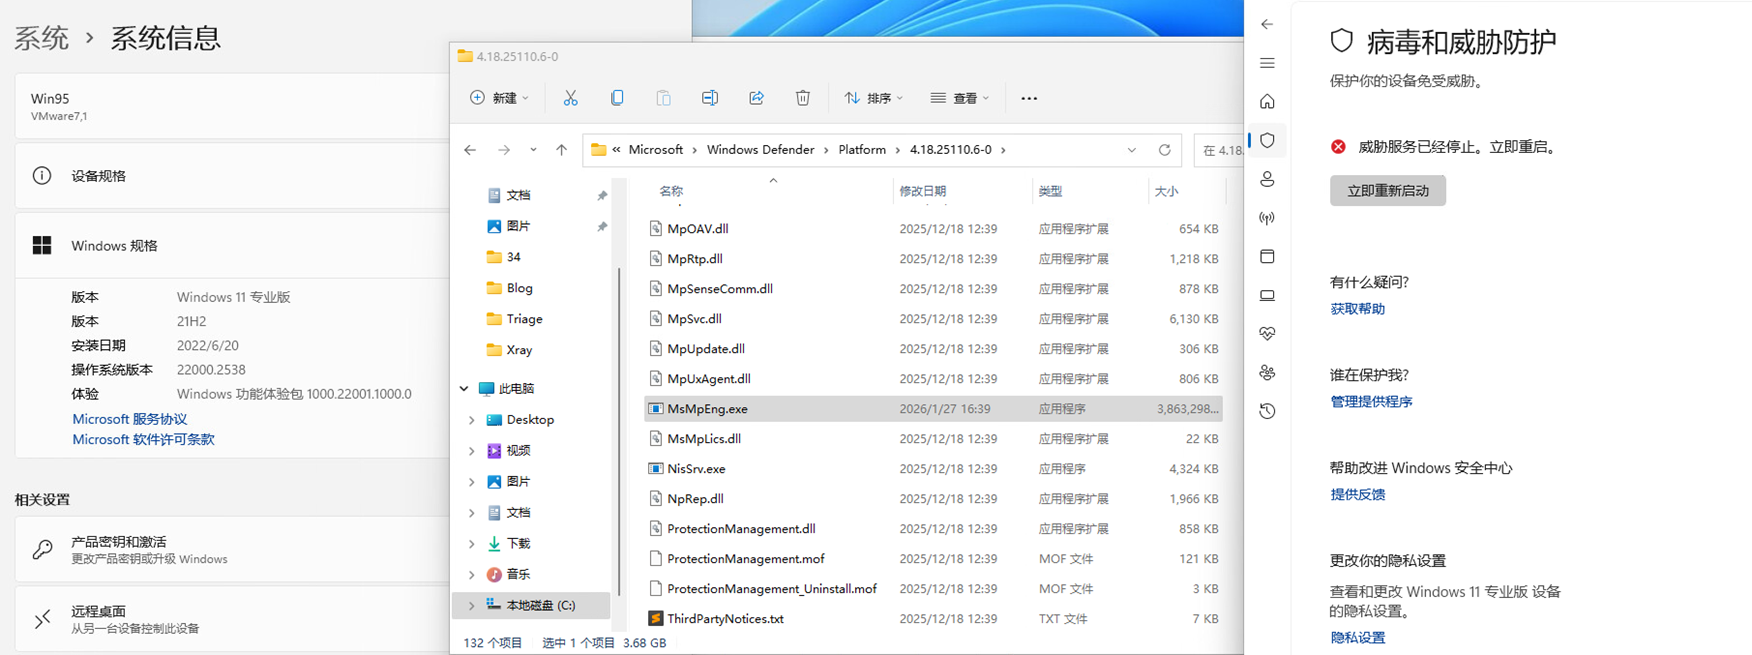Click the Share icon in Explorer toolbar
This screenshot has width=1752, height=655.
click(x=756, y=98)
